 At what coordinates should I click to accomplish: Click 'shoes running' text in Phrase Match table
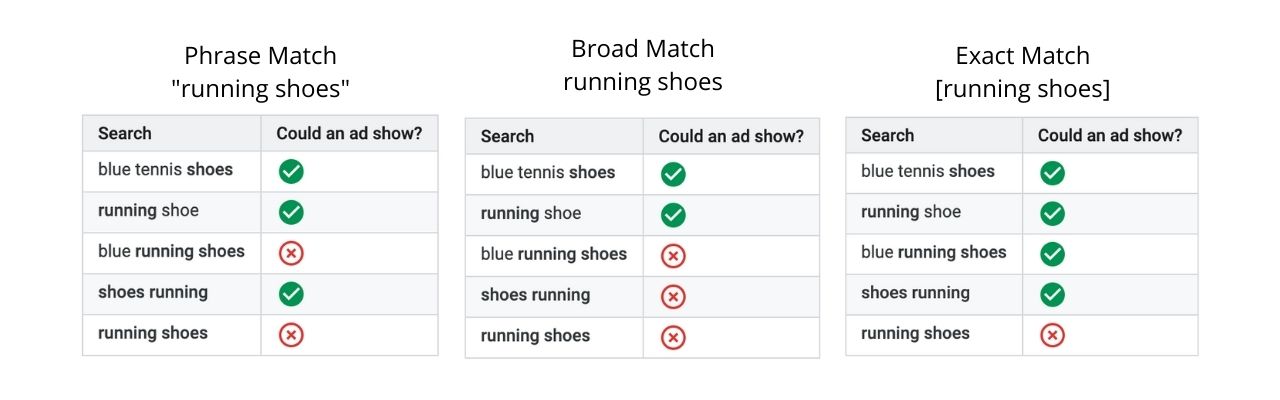pos(153,293)
